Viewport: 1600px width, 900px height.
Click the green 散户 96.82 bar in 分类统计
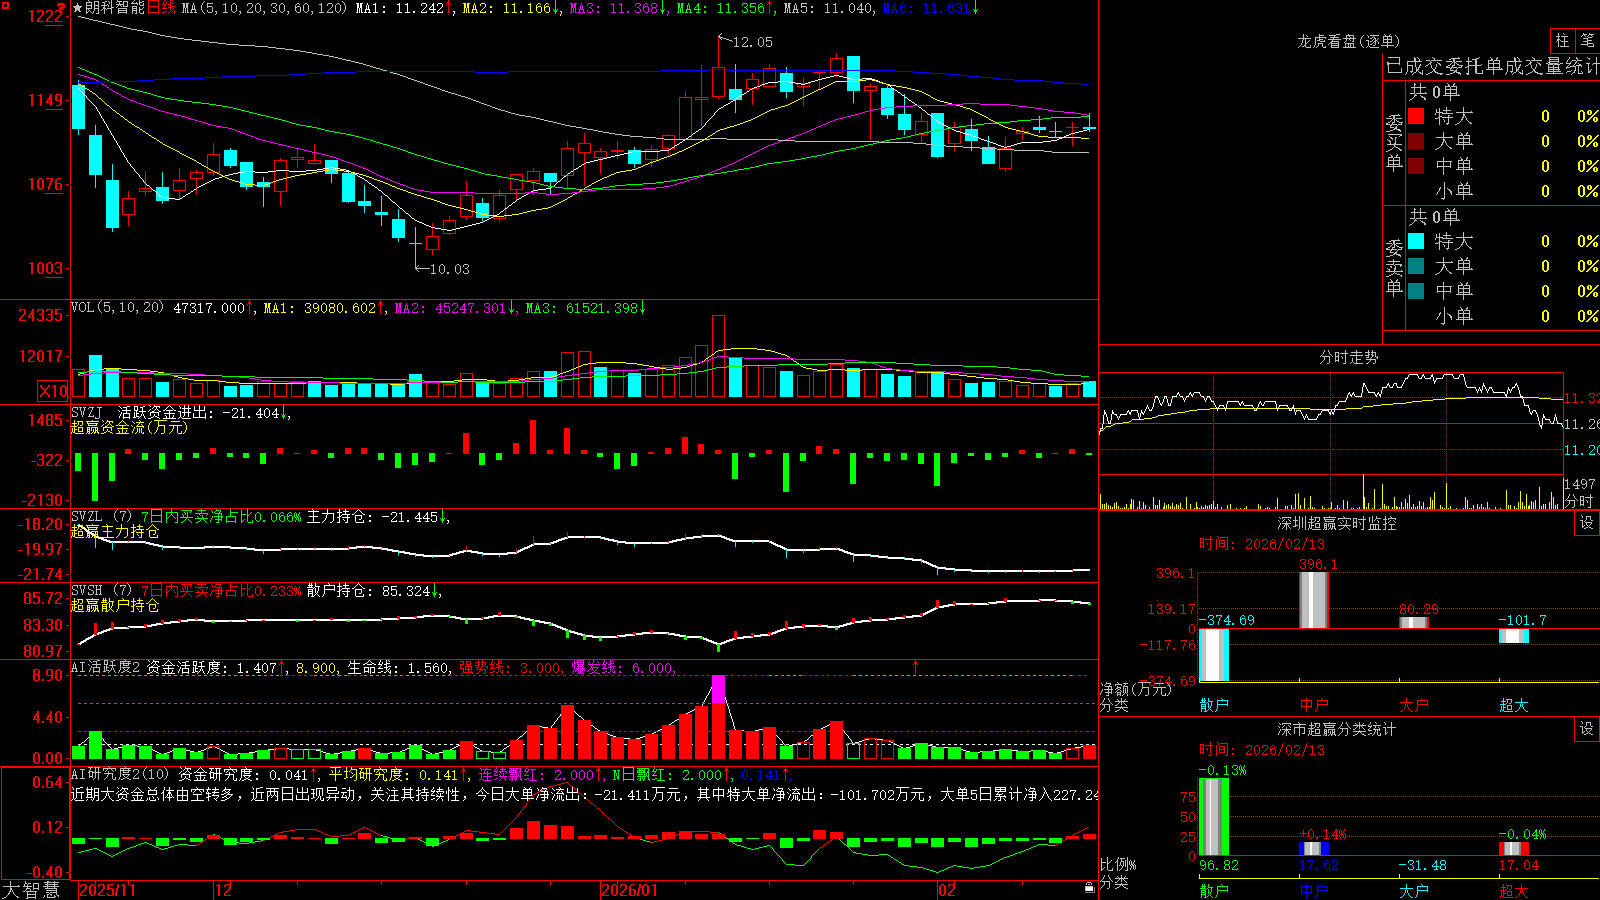click(1214, 817)
